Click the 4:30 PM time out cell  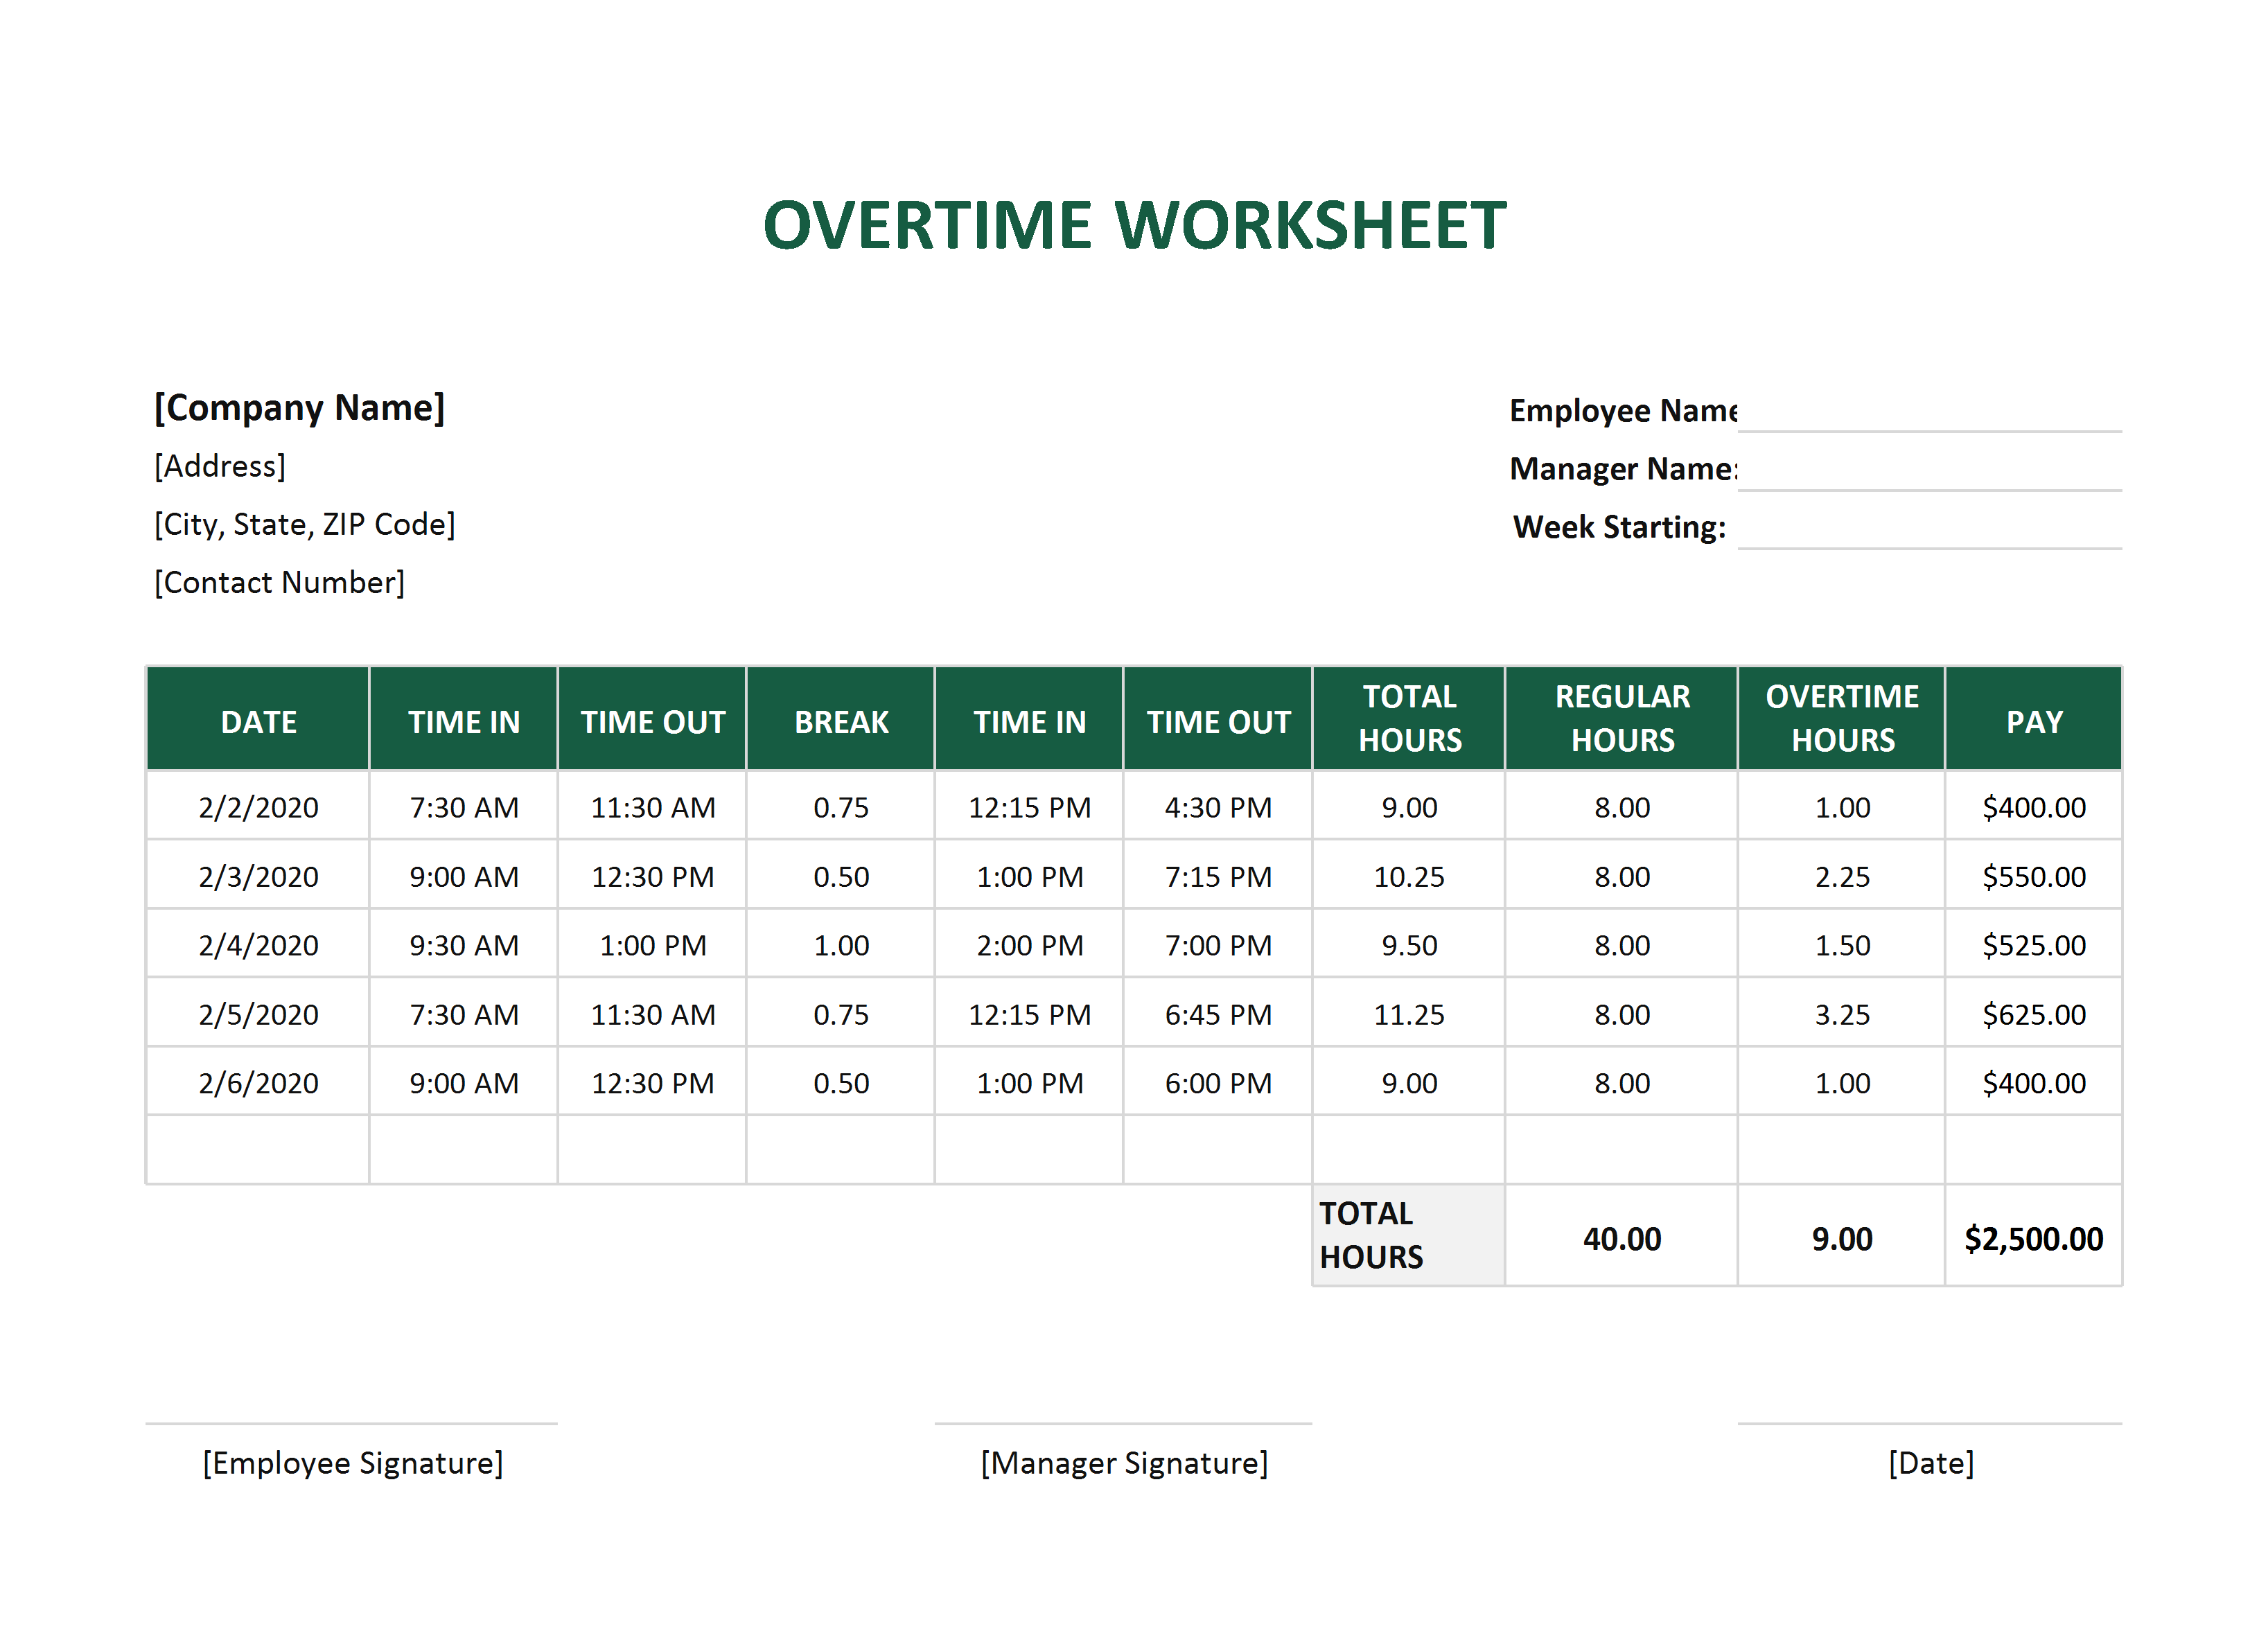coord(1218,807)
